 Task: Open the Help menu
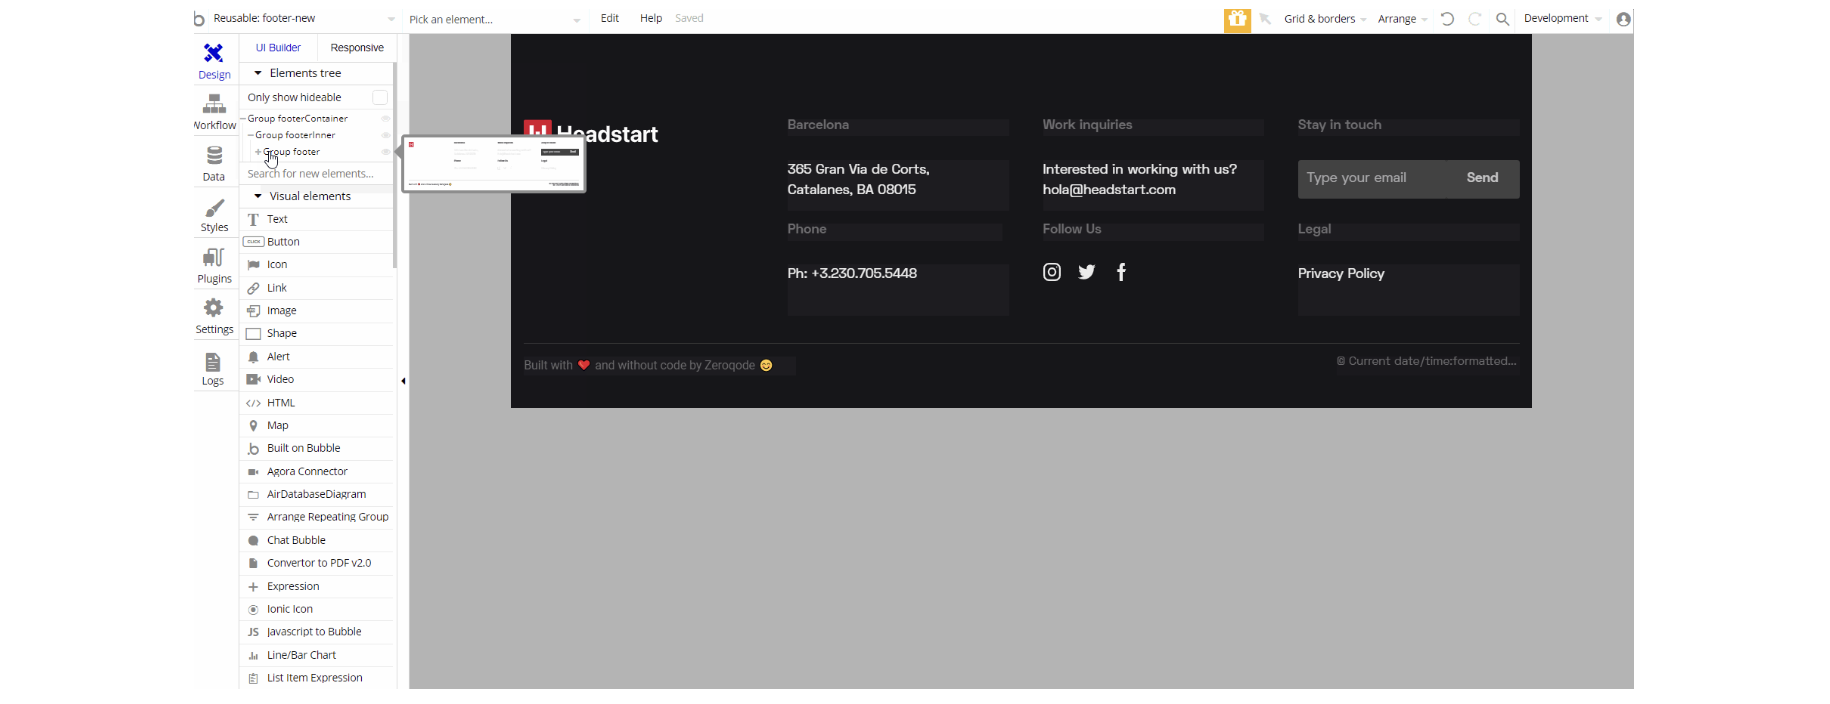click(651, 19)
